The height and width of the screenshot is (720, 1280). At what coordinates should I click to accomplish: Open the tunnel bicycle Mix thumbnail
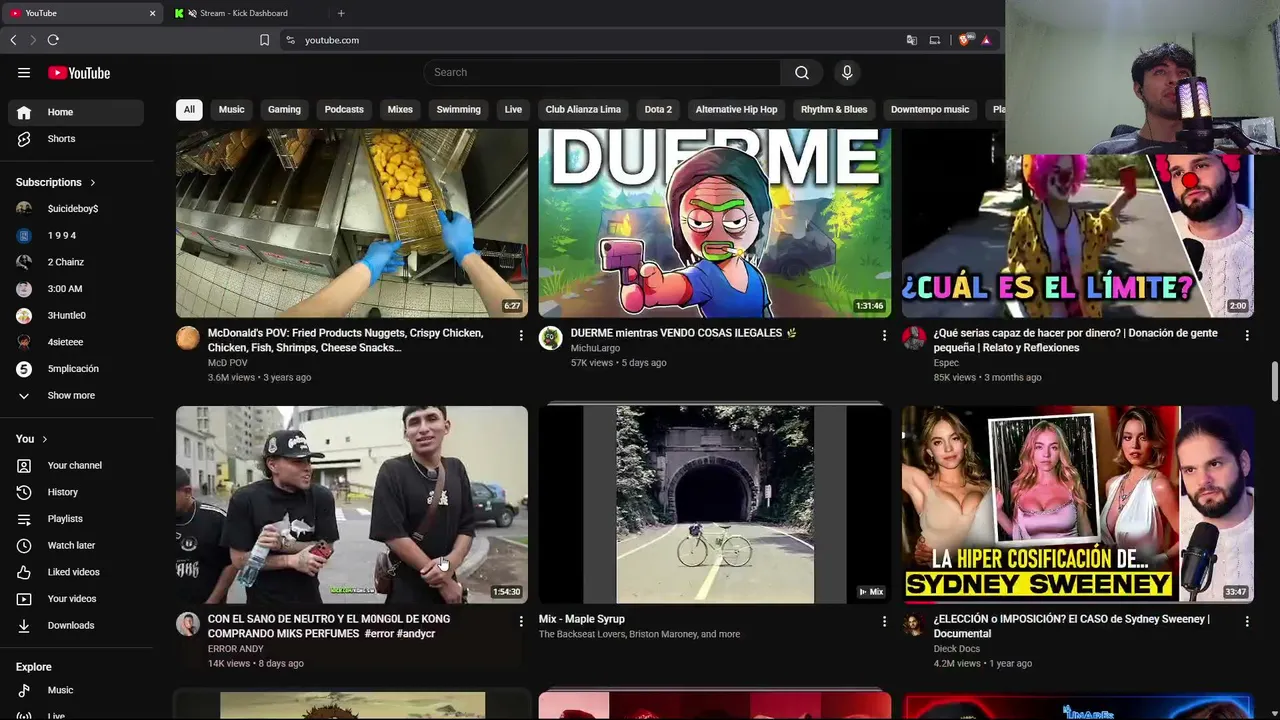tap(715, 504)
